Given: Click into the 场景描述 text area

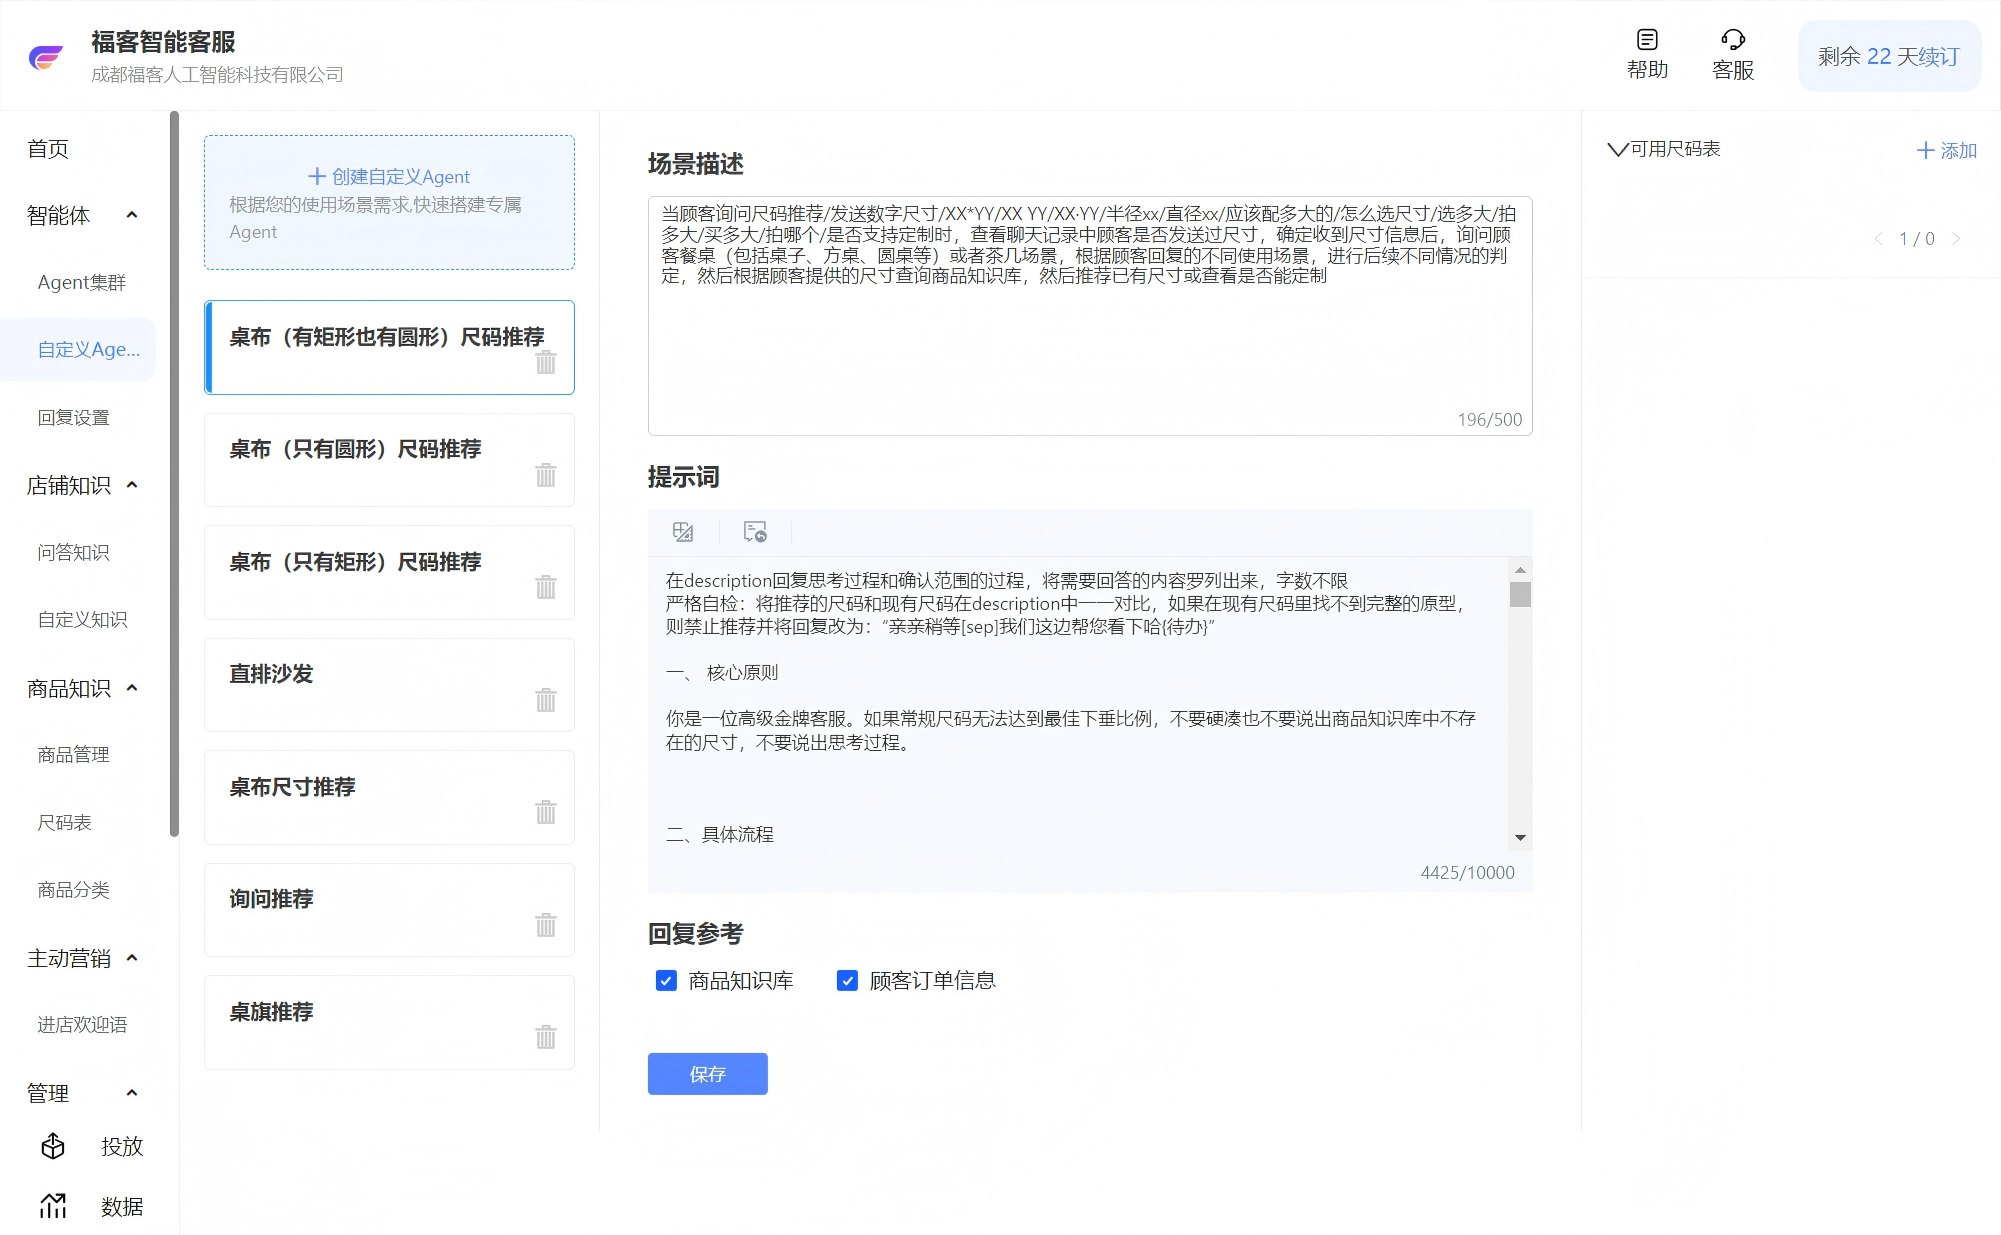Looking at the screenshot, I should [x=1090, y=316].
